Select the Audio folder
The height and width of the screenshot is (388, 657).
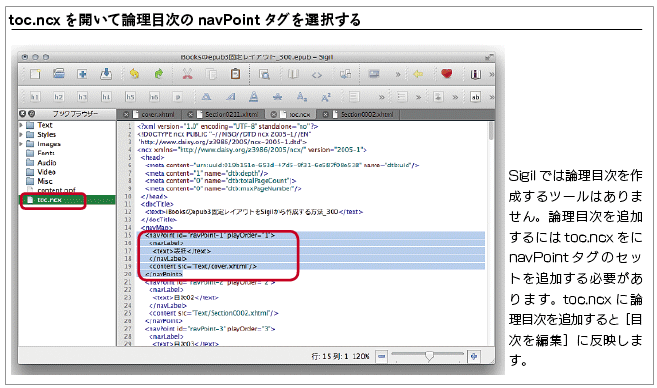pyautogui.click(x=41, y=163)
